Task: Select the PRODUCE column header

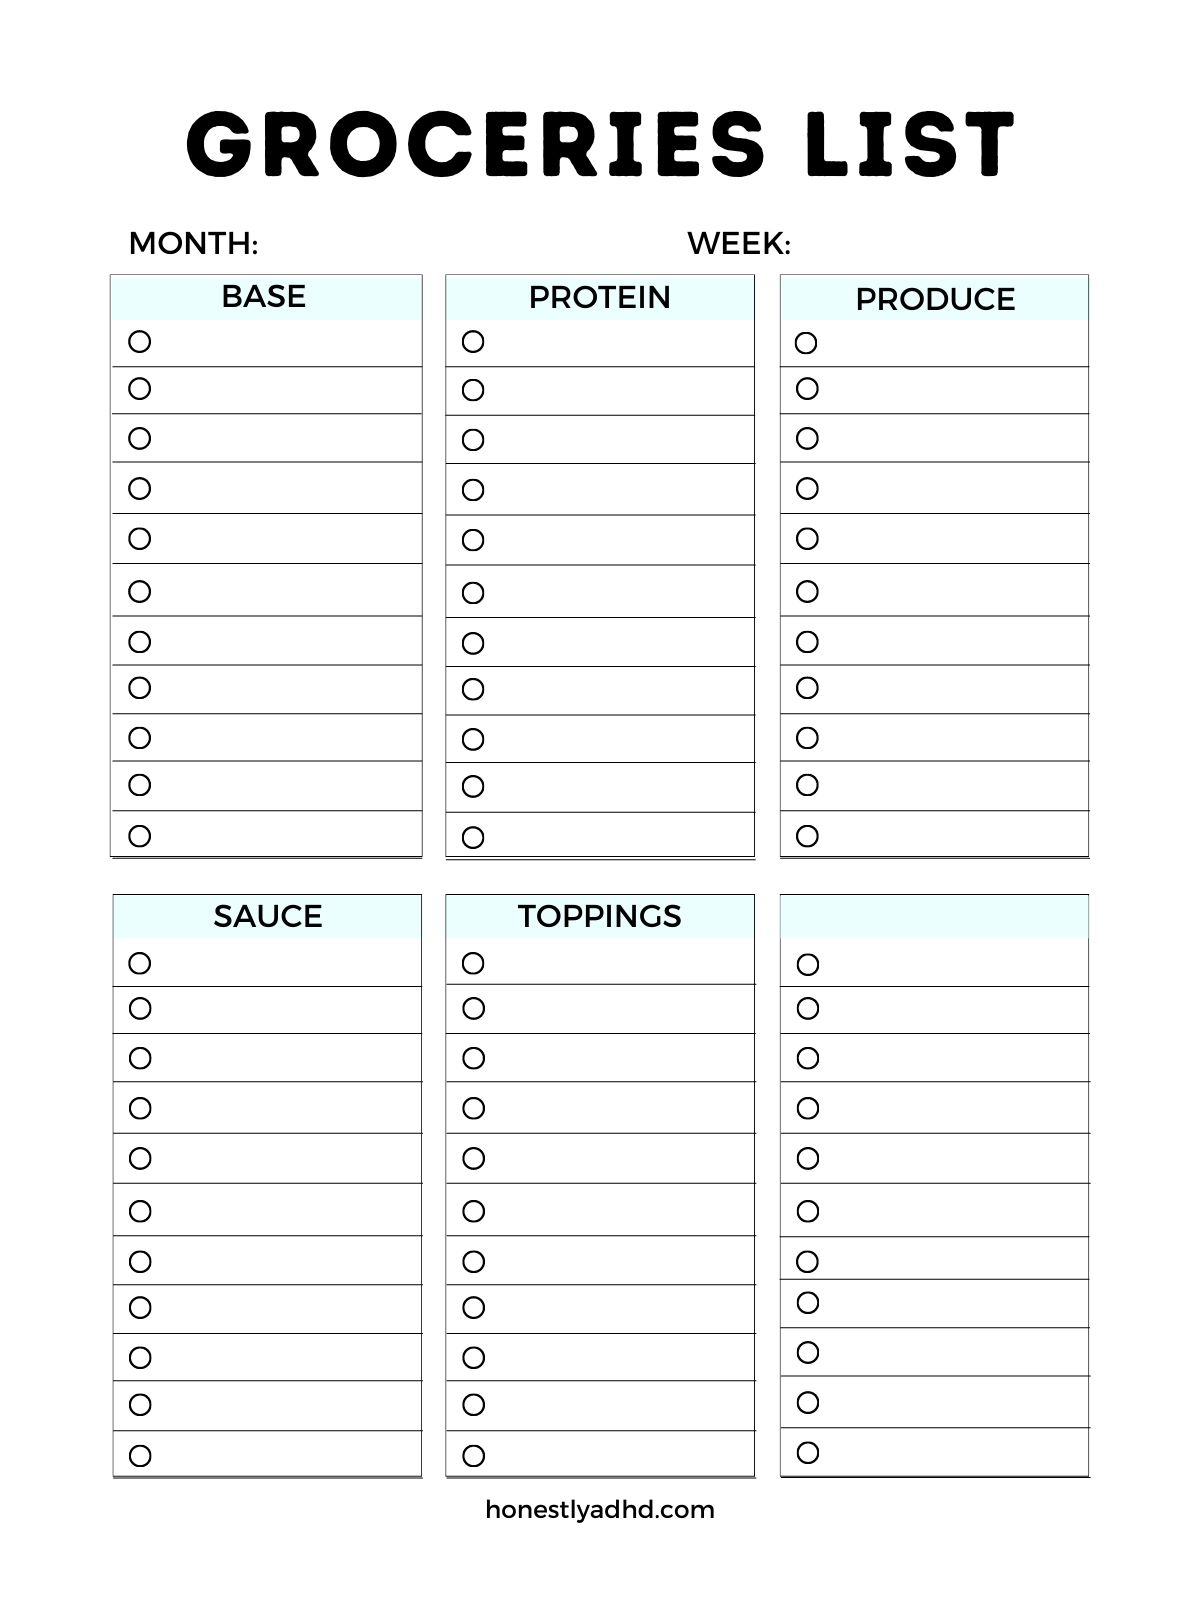Action: point(935,299)
